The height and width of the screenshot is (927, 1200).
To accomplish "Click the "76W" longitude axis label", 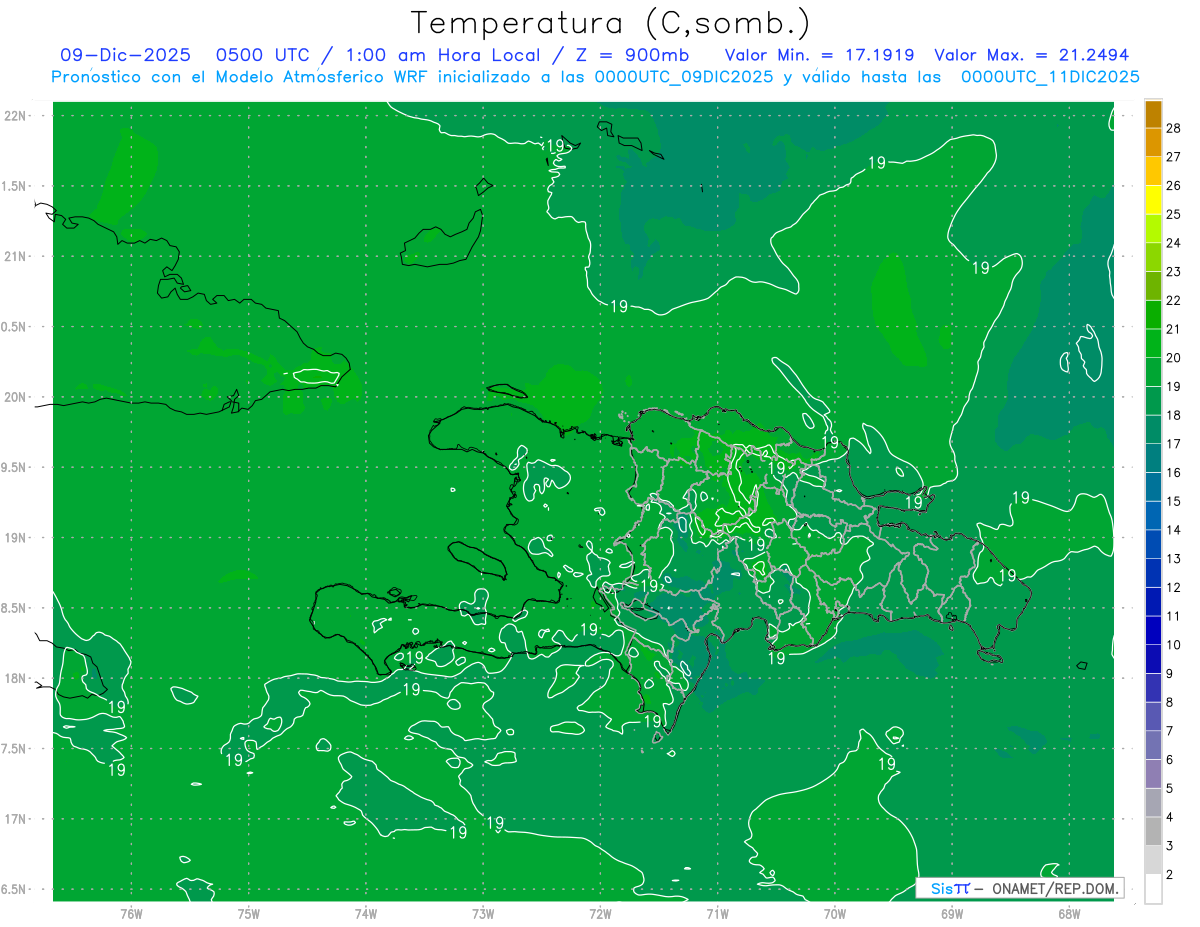I will (131, 914).
